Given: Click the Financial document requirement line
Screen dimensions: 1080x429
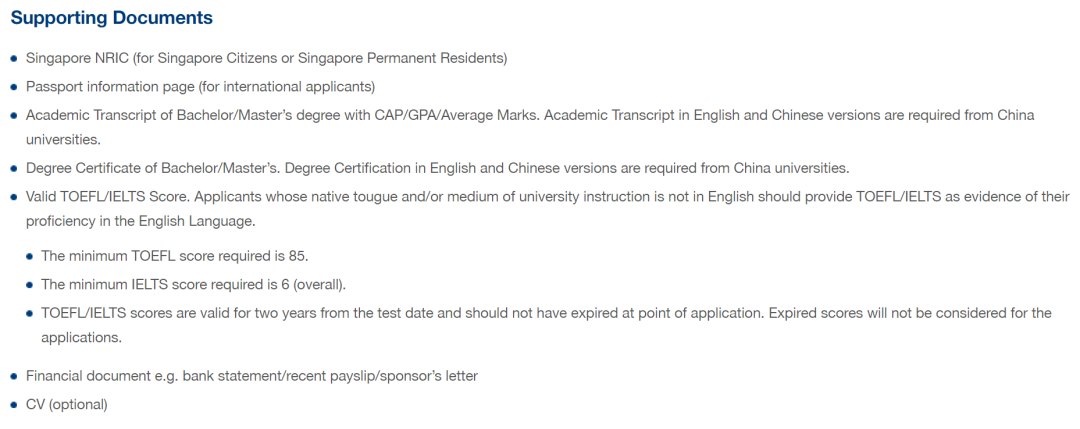Looking at the screenshot, I should point(252,376).
